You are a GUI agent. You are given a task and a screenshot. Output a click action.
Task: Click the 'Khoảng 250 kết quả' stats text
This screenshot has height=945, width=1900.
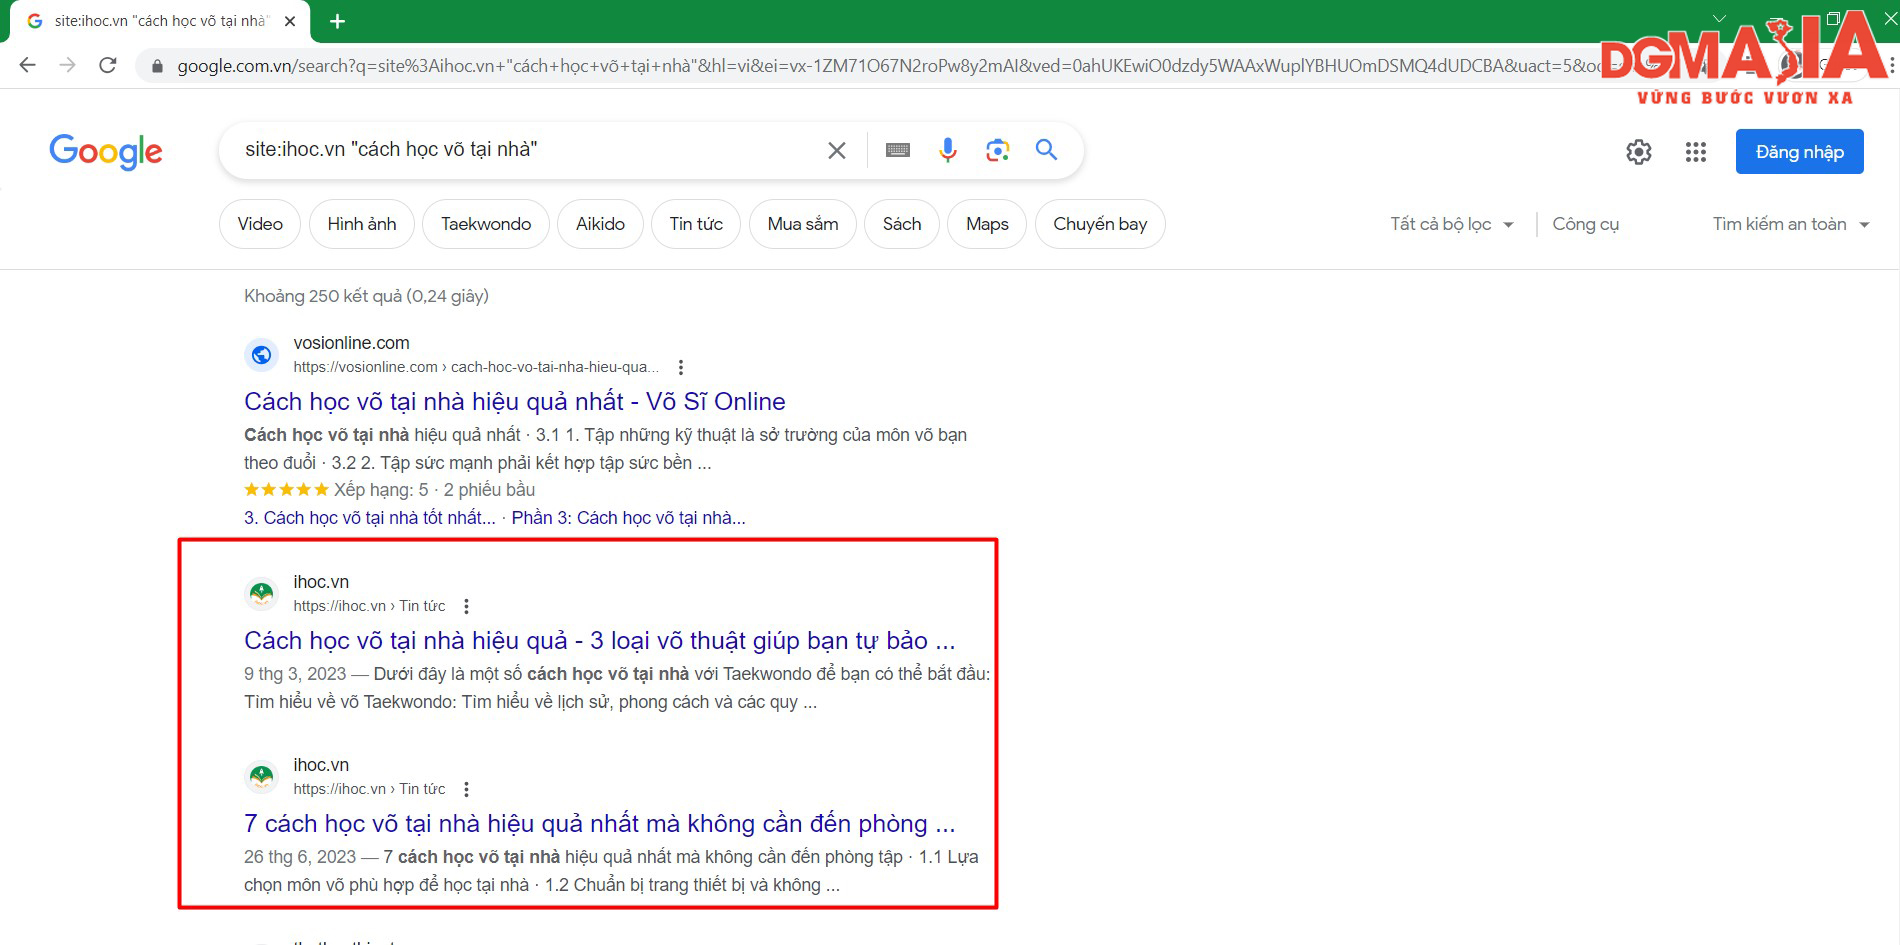pyautogui.click(x=366, y=296)
